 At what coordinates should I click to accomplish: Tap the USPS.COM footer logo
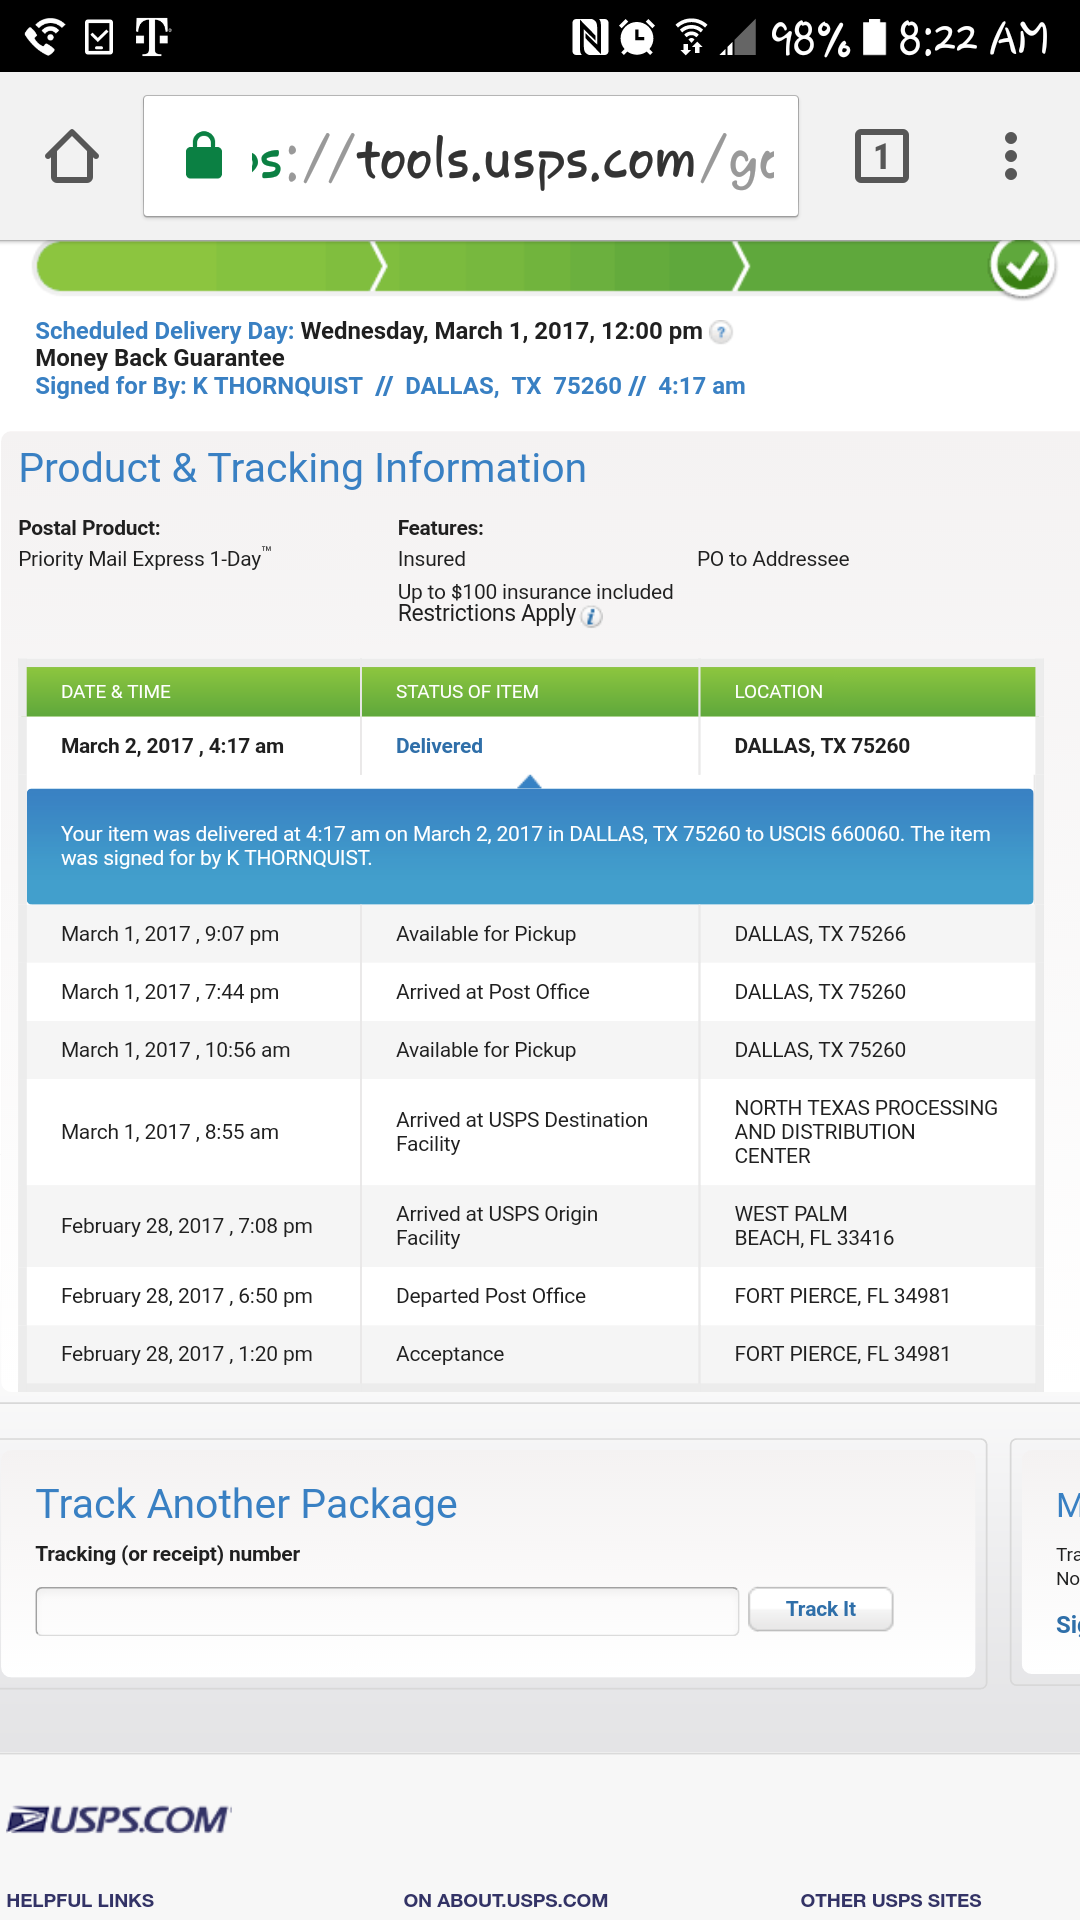point(119,1819)
